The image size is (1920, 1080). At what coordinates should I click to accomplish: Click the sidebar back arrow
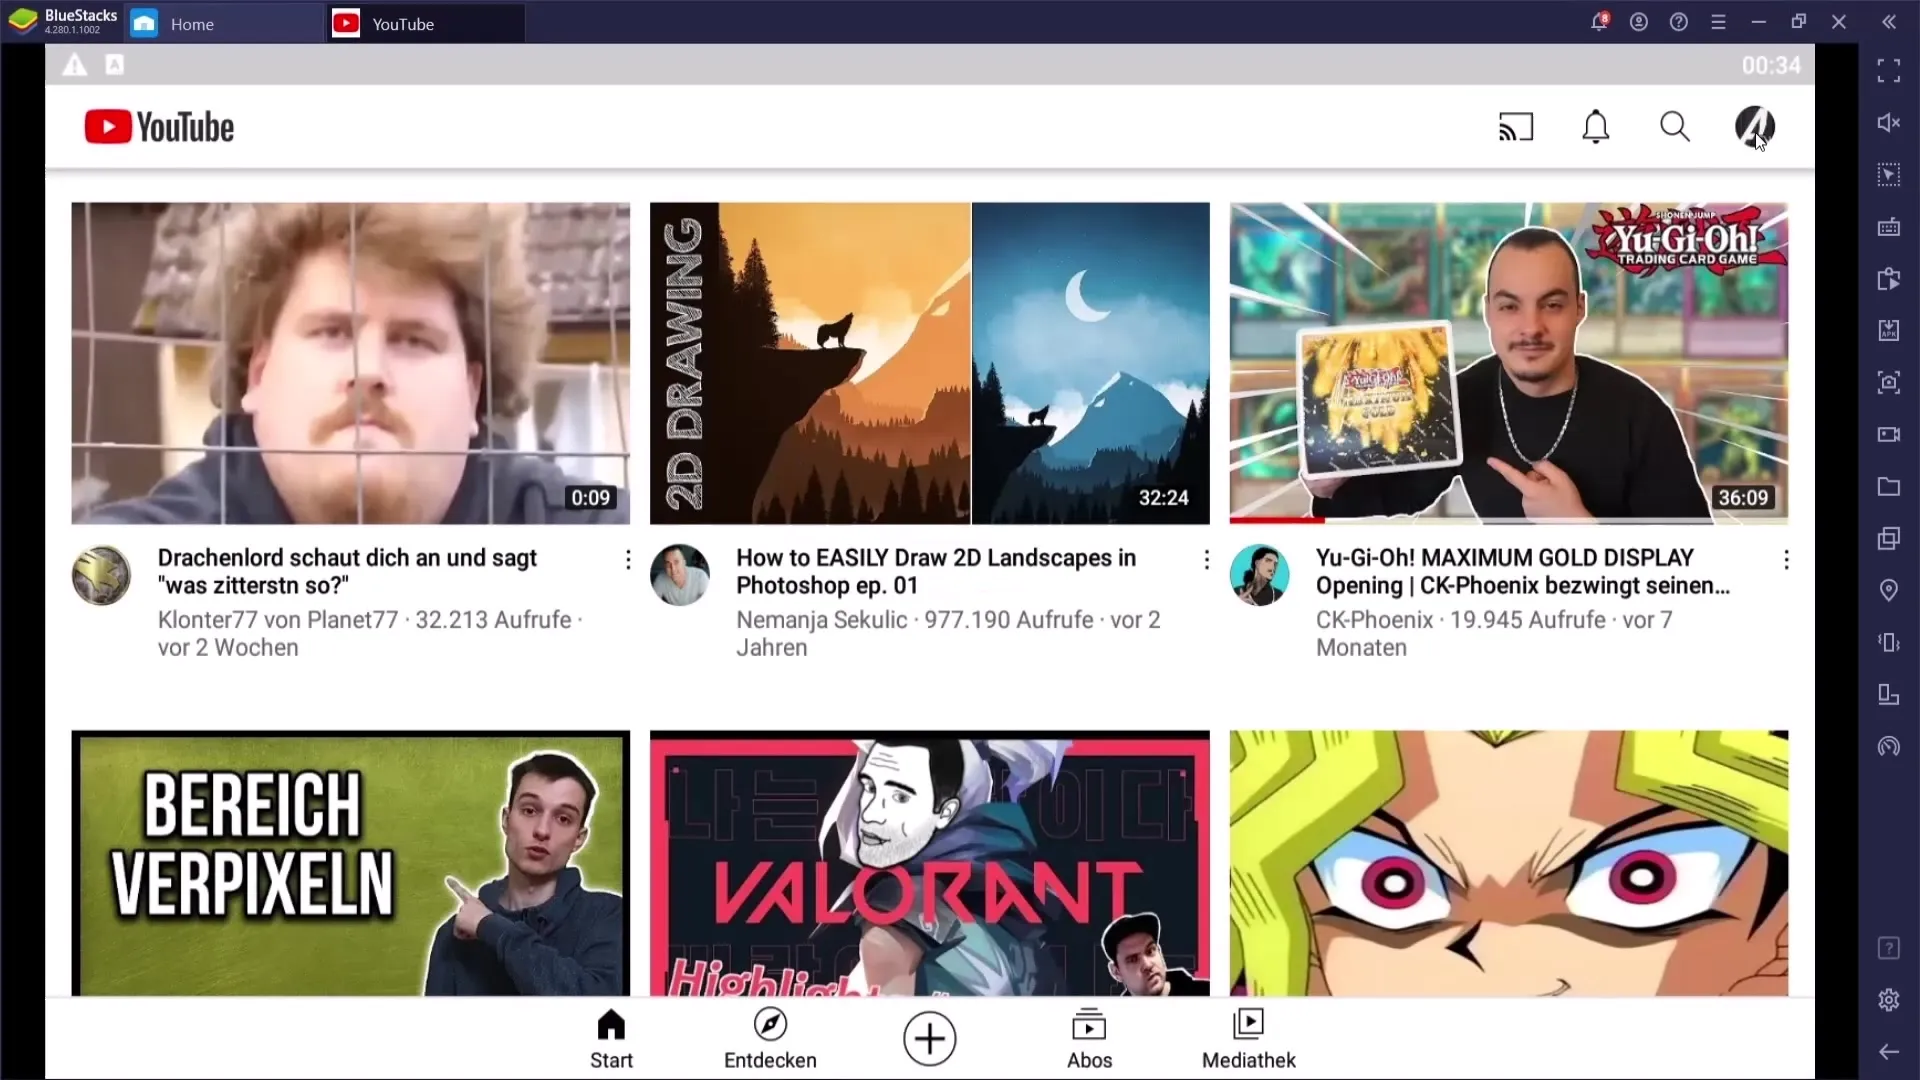click(x=1889, y=1051)
